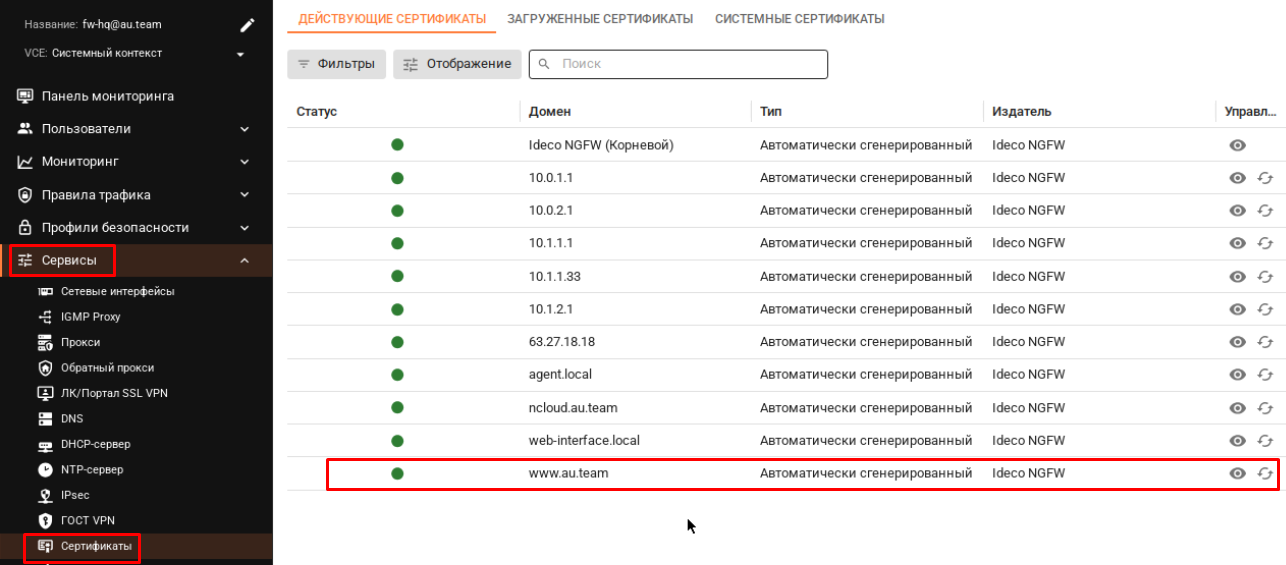The width and height of the screenshot is (1286, 565).
Task: Show details for agent.local certificate eye
Action: pos(1237,375)
